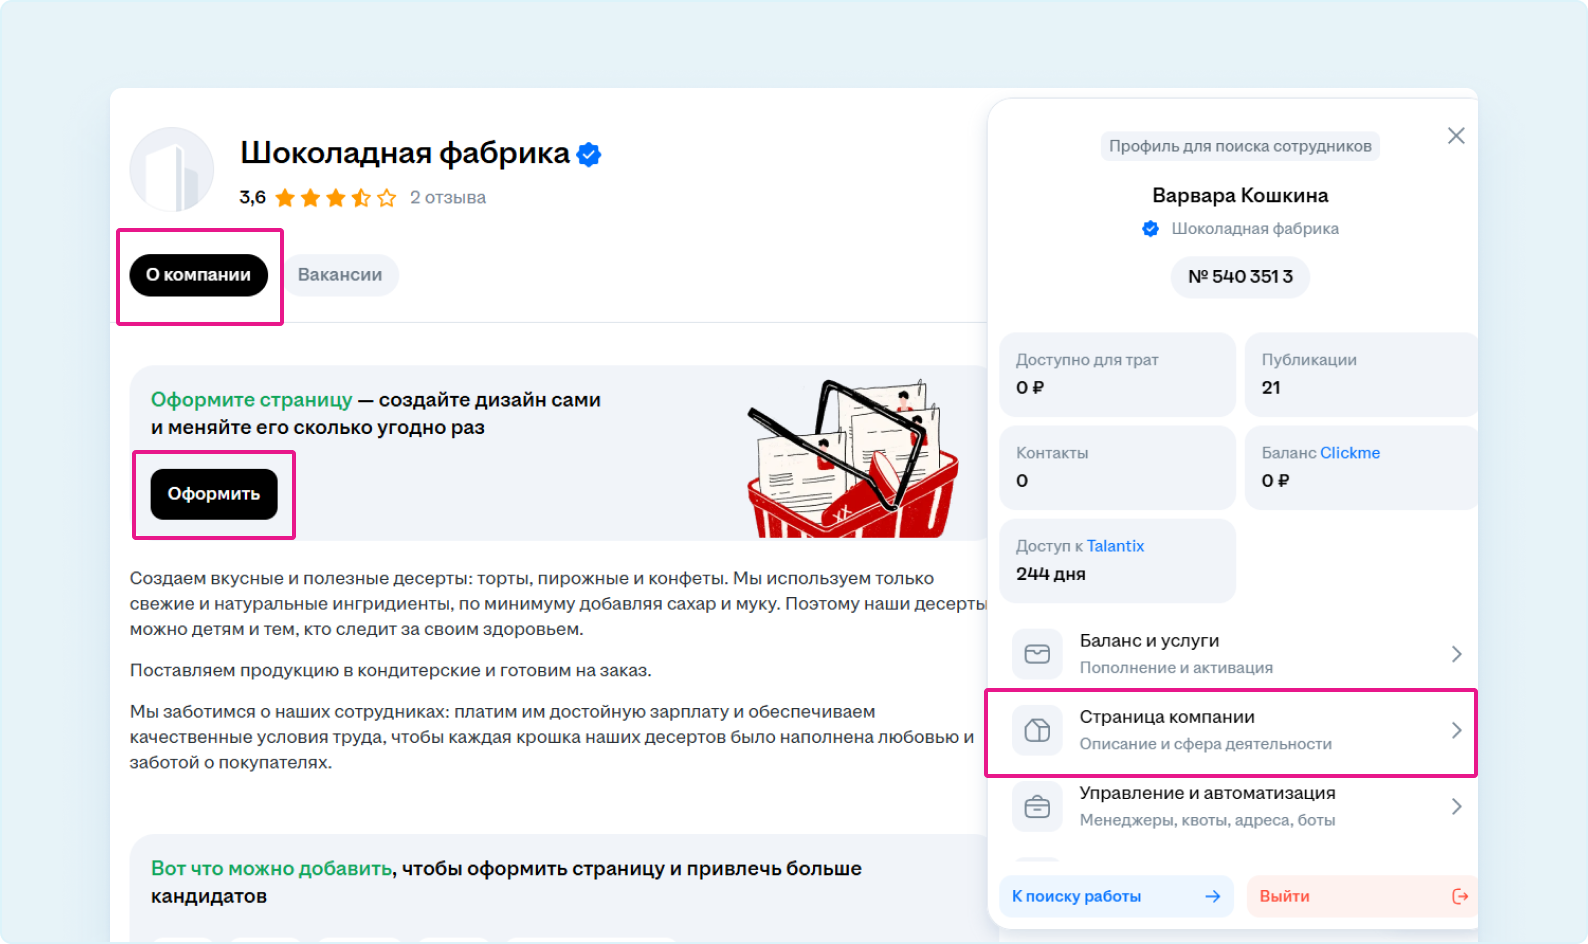Click the wallet icon for Баланс и услуги
The width and height of the screenshot is (1588, 944).
(1037, 654)
